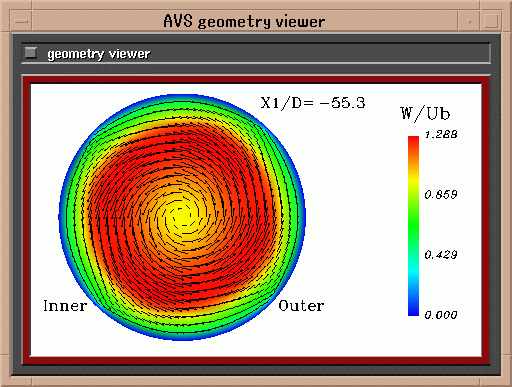Screen dimensions: 512x387
Task: Click the 0.859 colorbar label
Action: click(441, 194)
